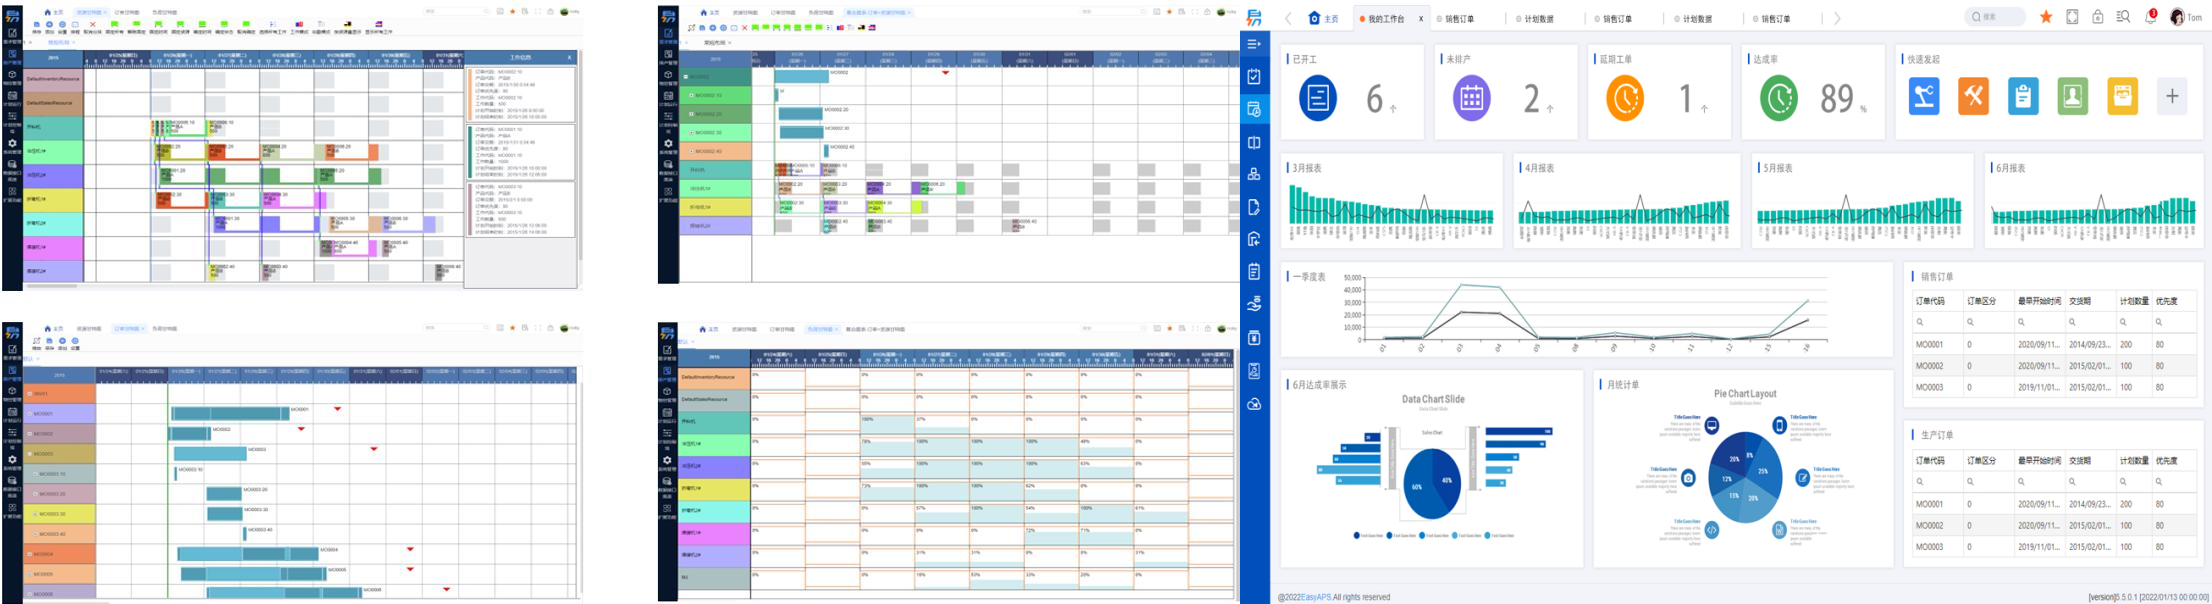Click the orange star favorites icon
Viewport: 2212px width, 604px height.
2046,17
